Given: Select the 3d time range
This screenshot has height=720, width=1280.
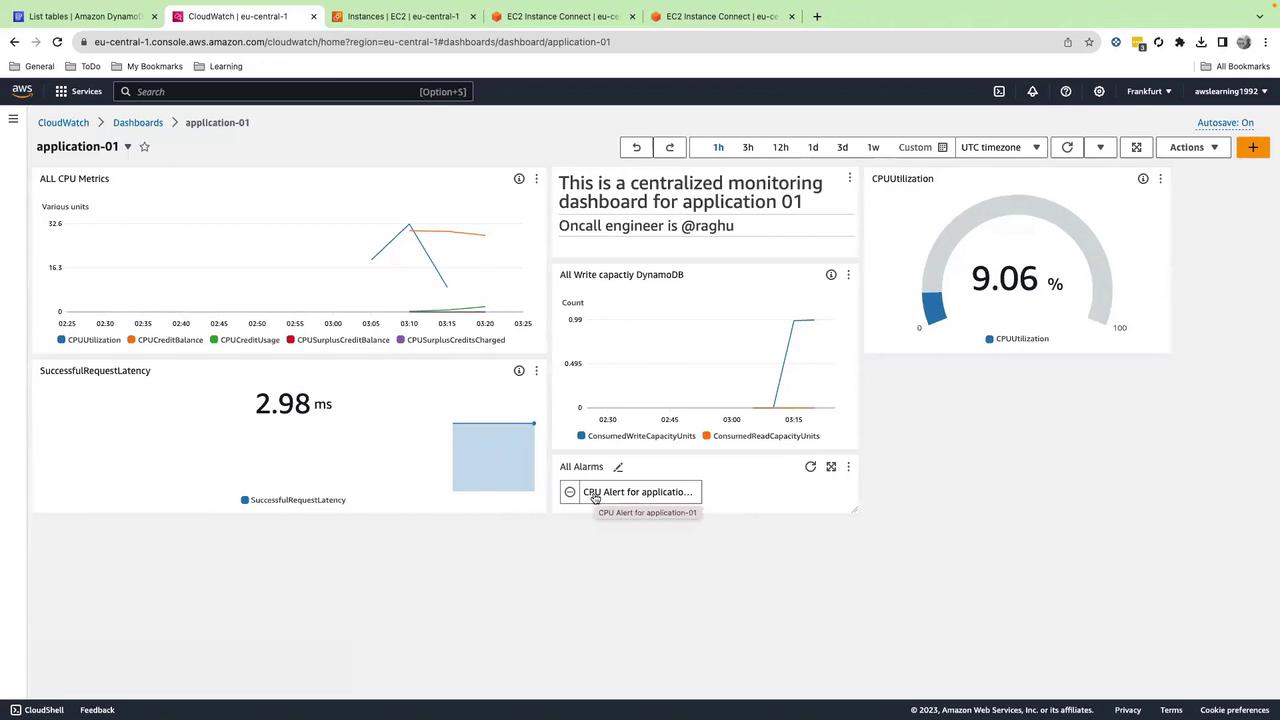Looking at the screenshot, I should tap(842, 147).
